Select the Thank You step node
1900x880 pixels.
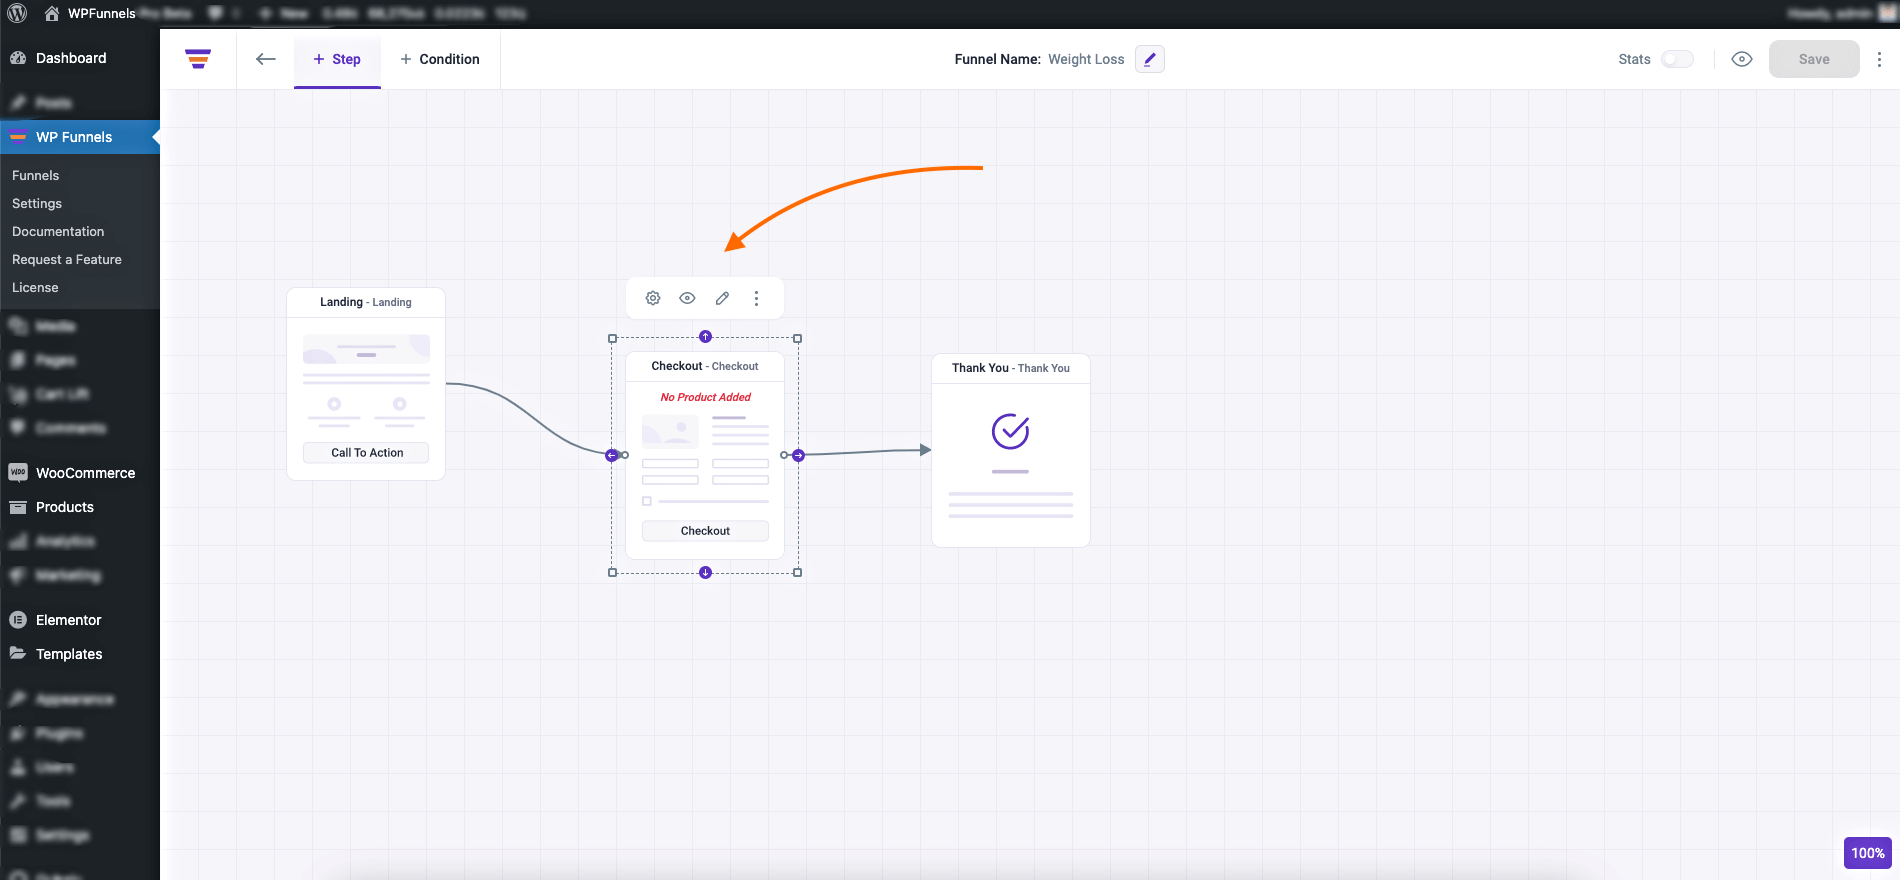click(1011, 450)
